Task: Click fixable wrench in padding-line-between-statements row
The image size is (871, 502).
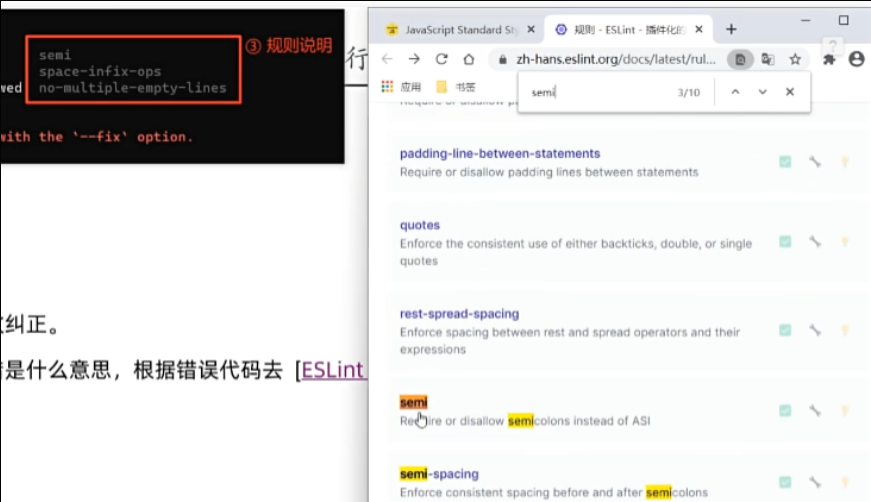Action: 815,162
